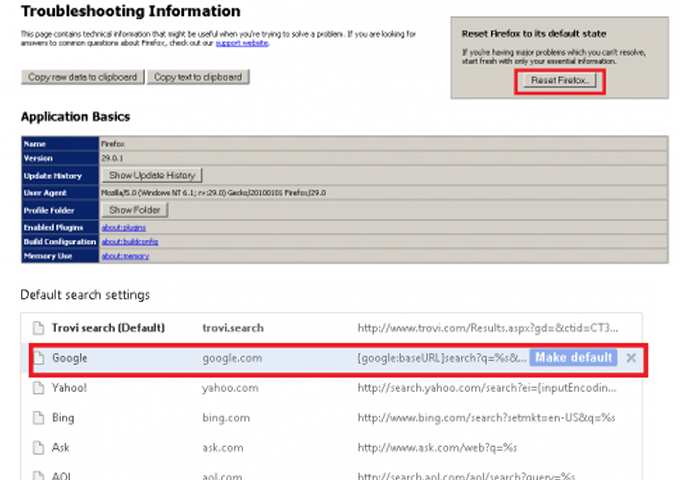The height and width of the screenshot is (480, 680).
Task: Click 'Reset Firefox to its default state' heading
Action: (534, 33)
